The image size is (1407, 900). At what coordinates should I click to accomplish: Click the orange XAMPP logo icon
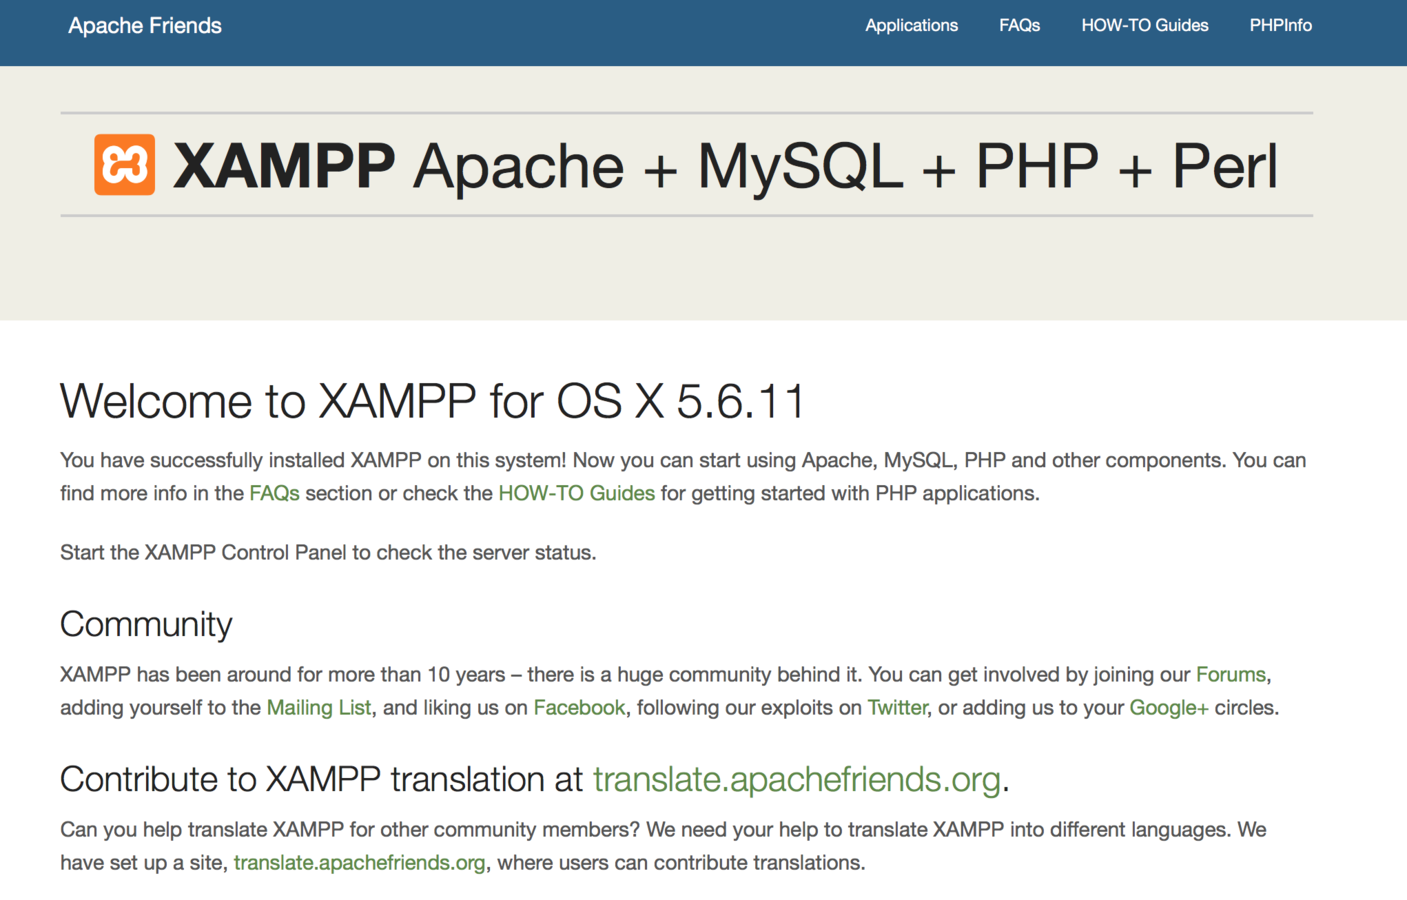(x=125, y=164)
